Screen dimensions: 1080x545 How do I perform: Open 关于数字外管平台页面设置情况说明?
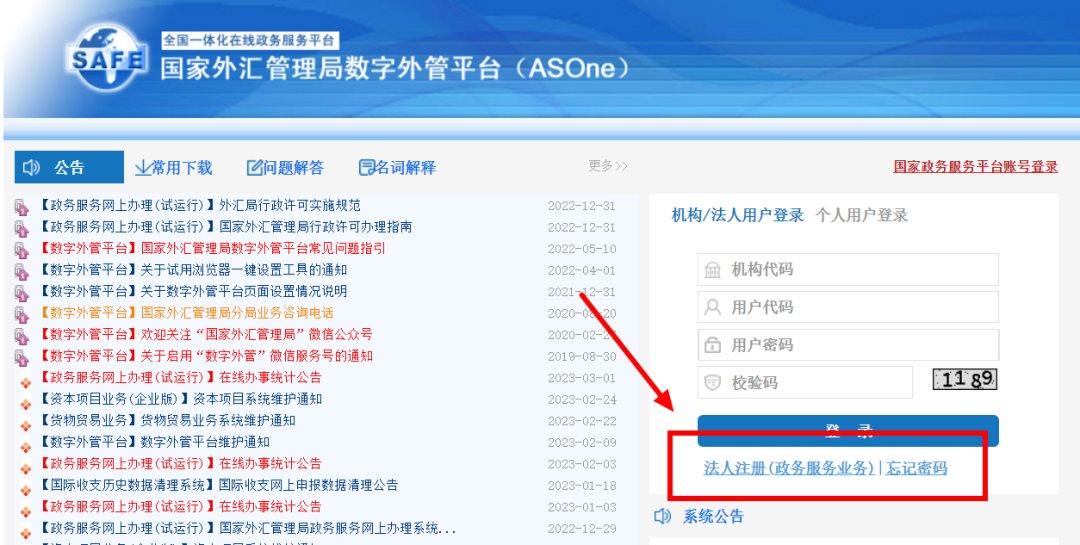point(193,291)
